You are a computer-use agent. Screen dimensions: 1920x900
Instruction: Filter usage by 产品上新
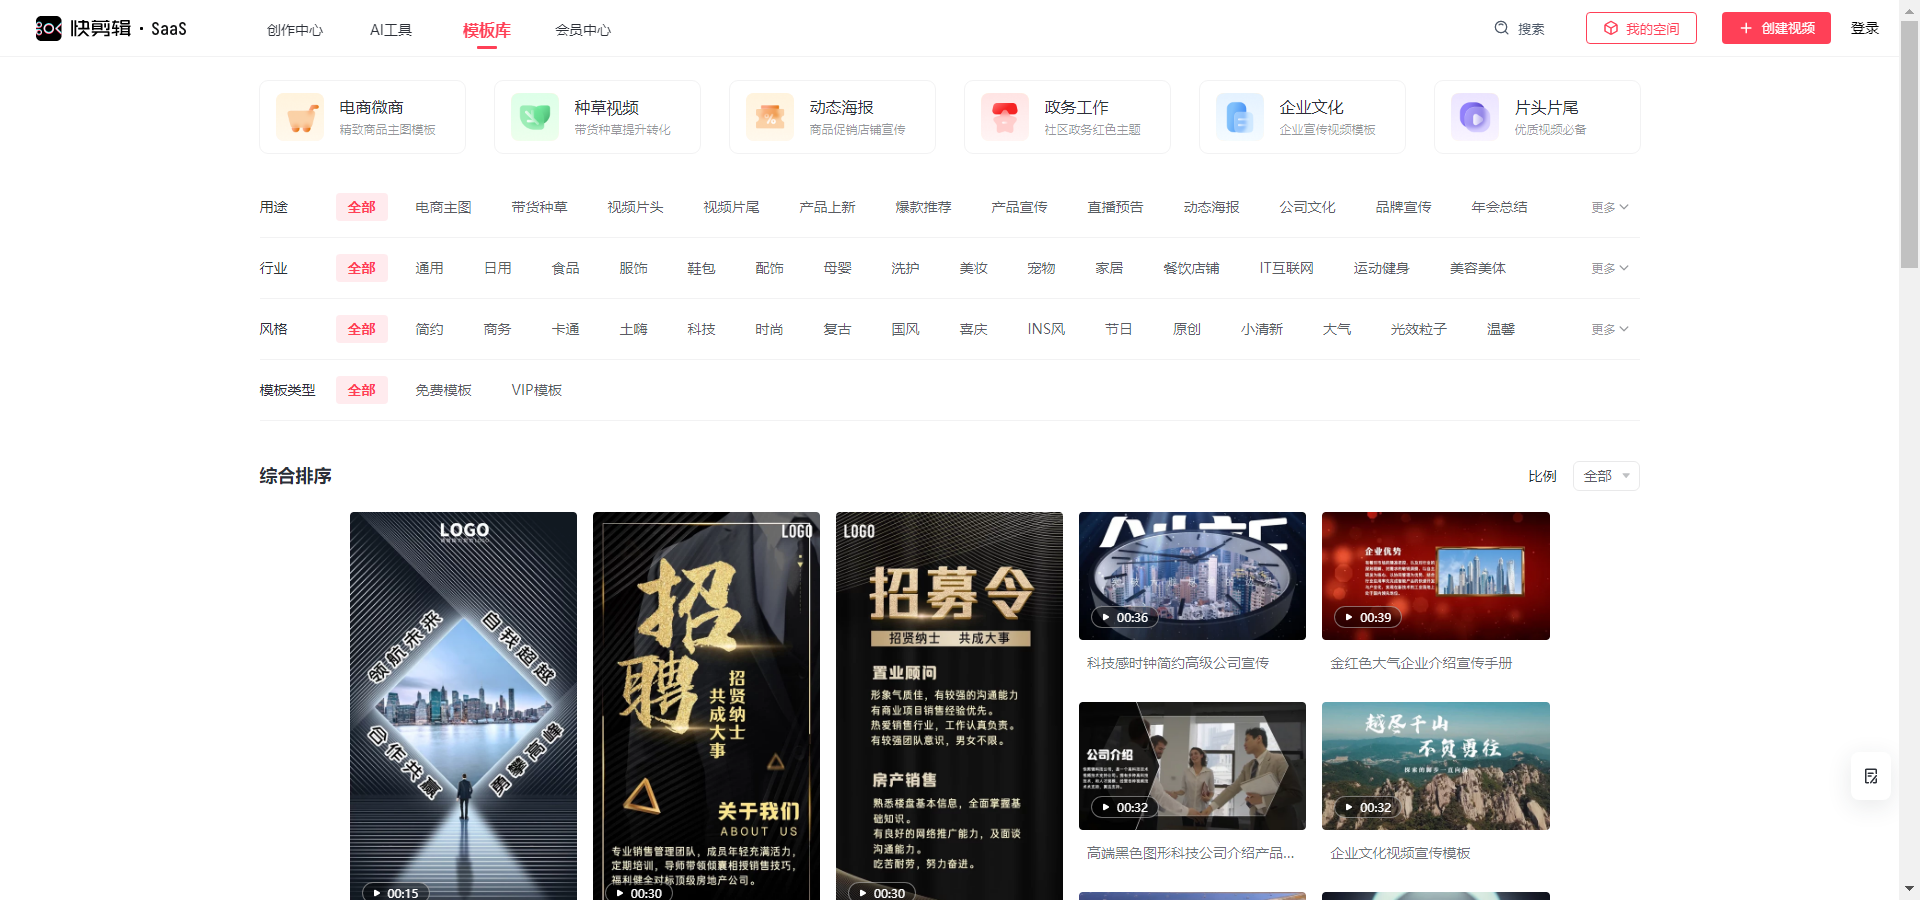pos(828,207)
